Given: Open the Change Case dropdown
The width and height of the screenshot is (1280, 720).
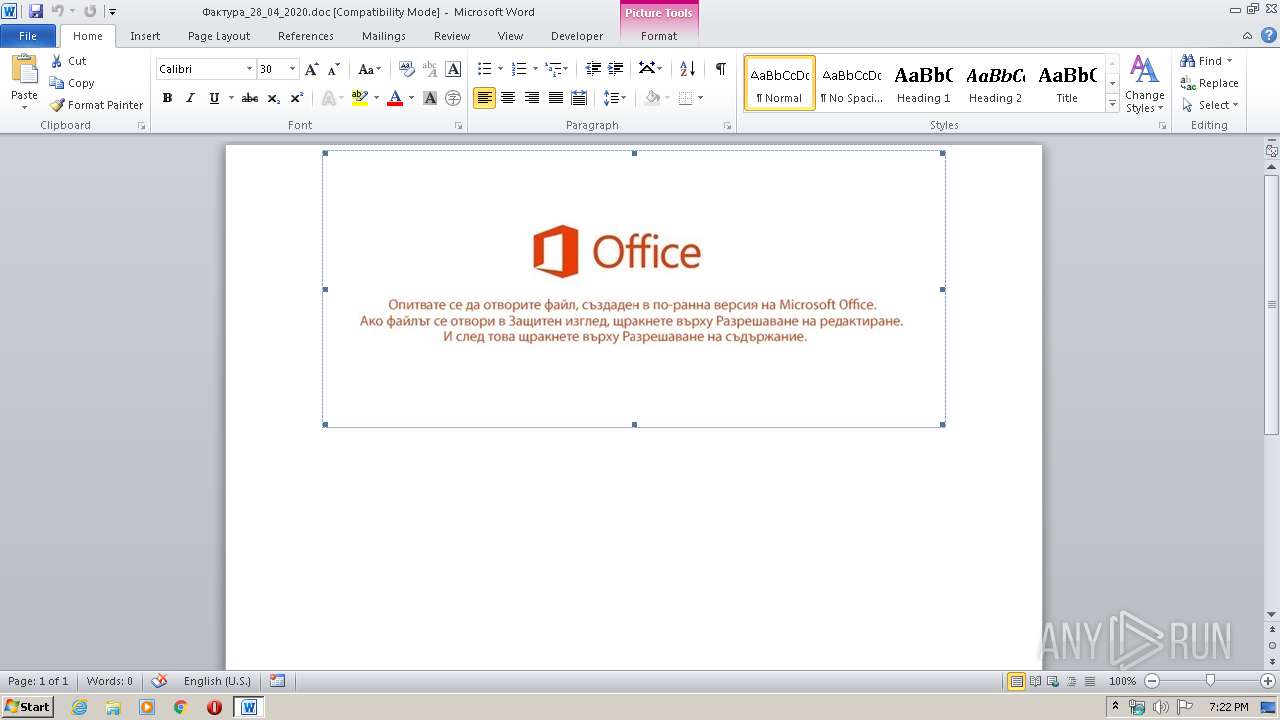Looking at the screenshot, I should pos(369,69).
